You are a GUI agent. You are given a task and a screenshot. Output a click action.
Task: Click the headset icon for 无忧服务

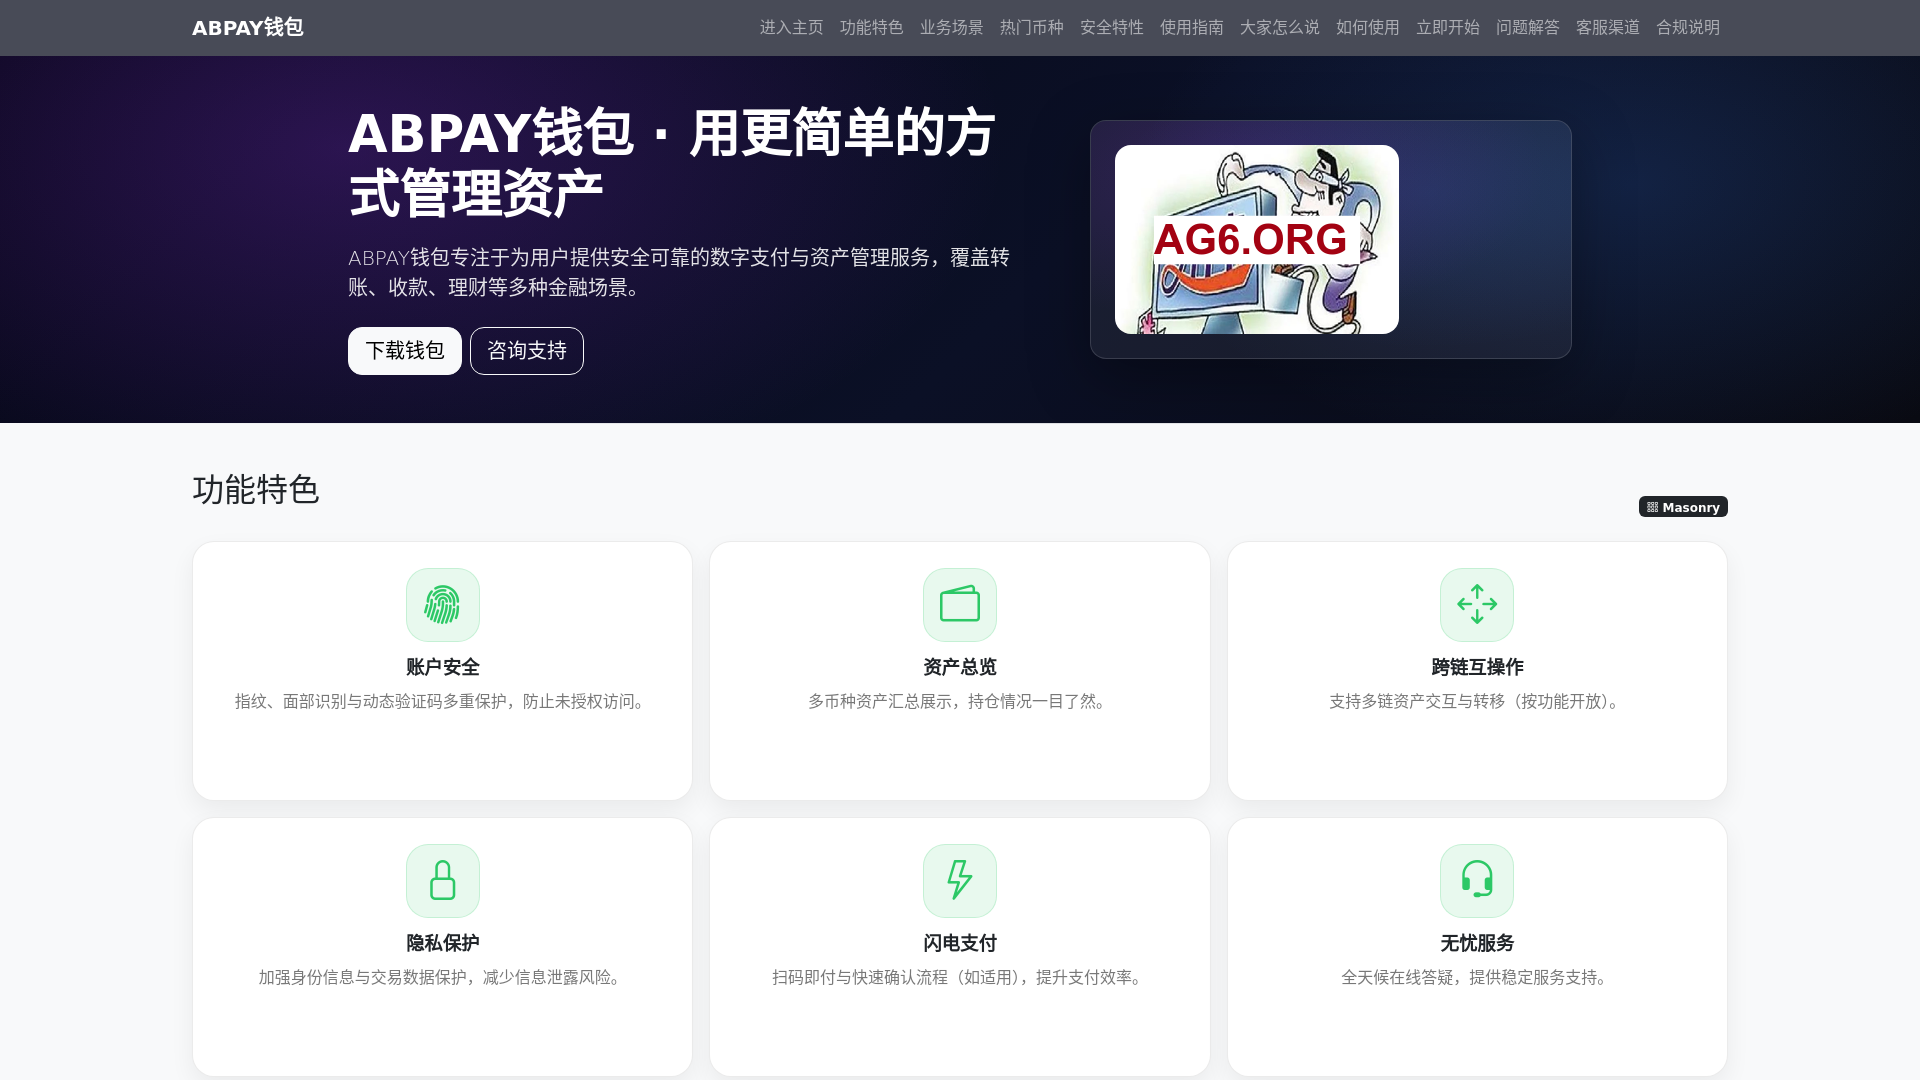1477,881
